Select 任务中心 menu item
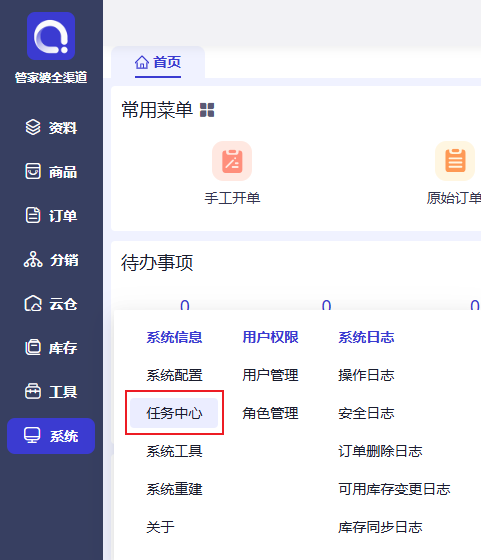 point(174,413)
